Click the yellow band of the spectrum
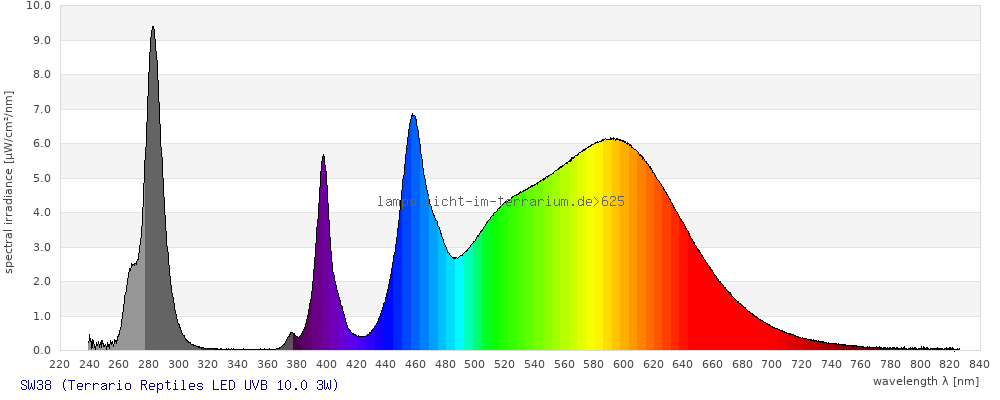1000x400 pixels. (x=595, y=250)
